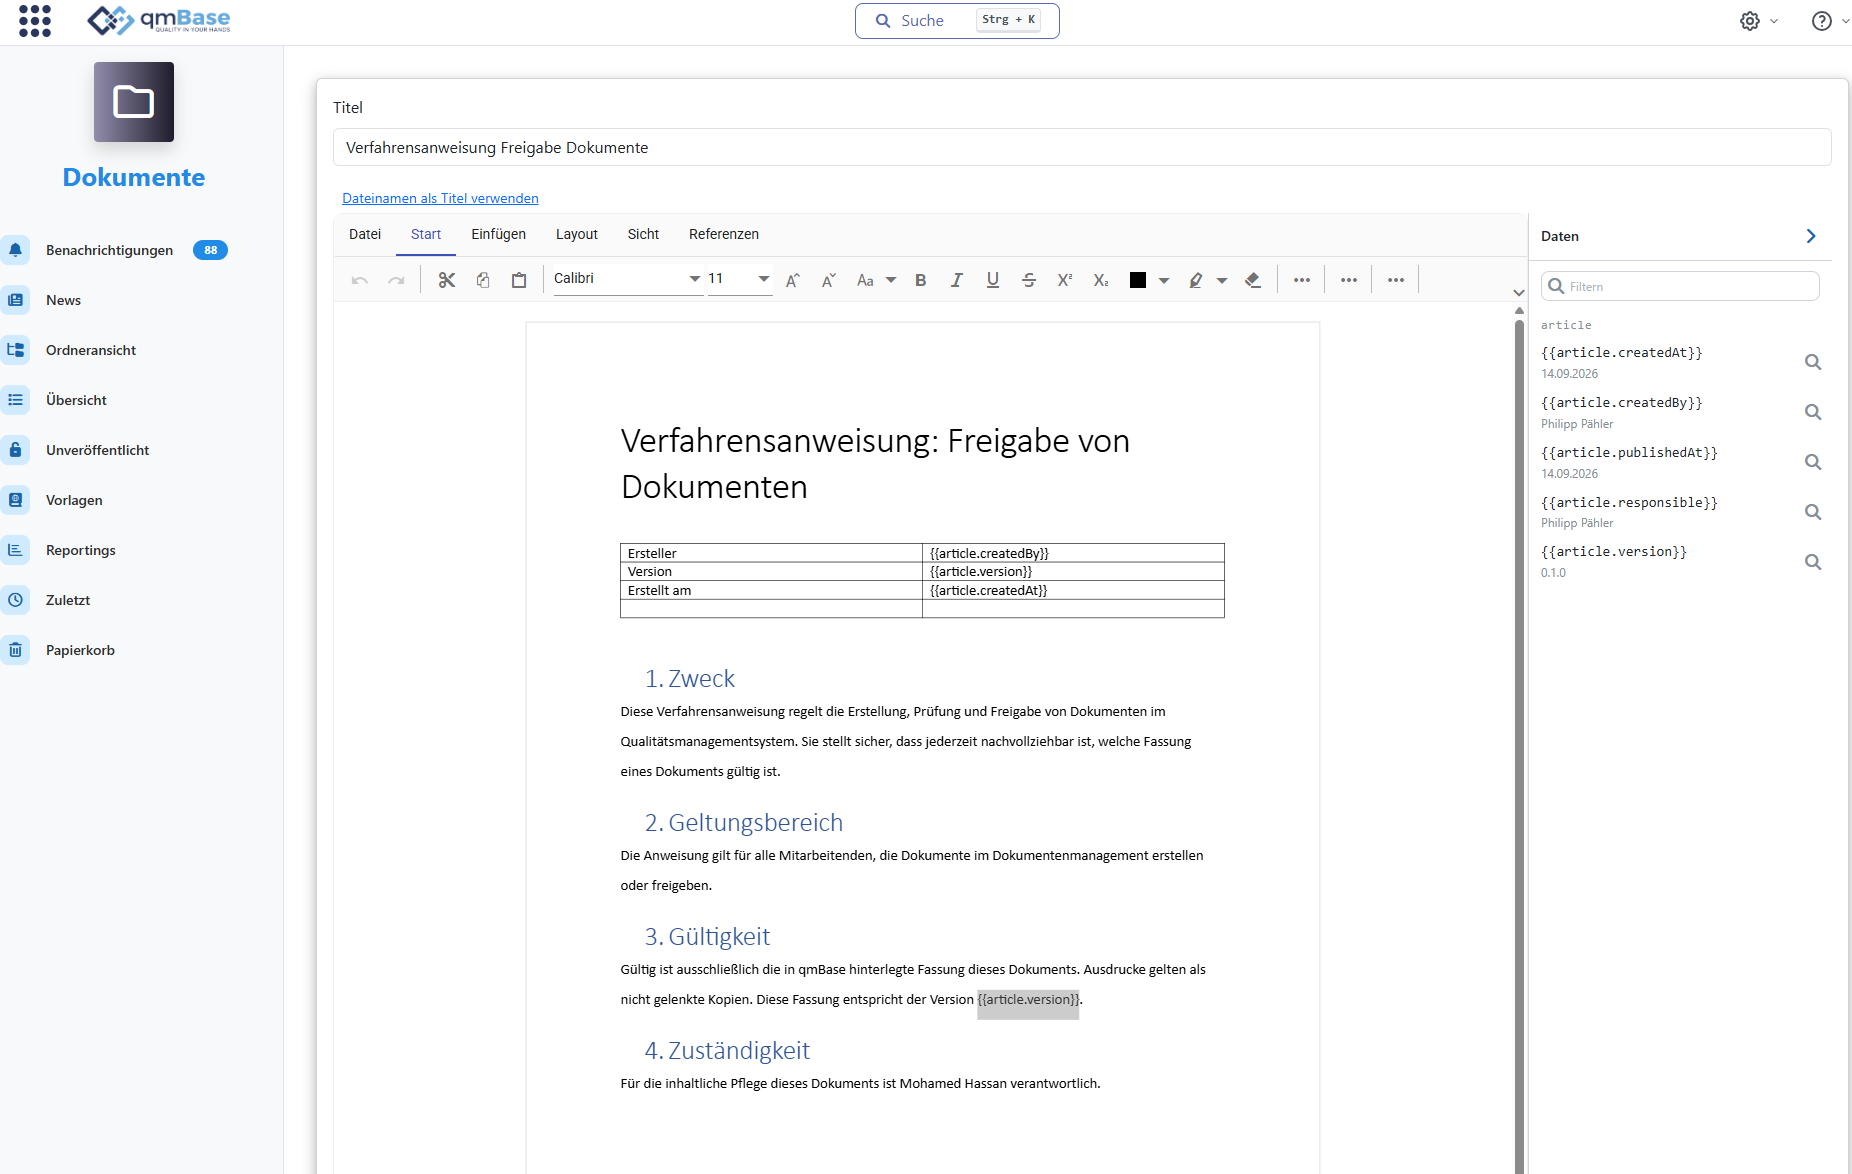
Task: Toggle underline formatting
Action: (993, 280)
